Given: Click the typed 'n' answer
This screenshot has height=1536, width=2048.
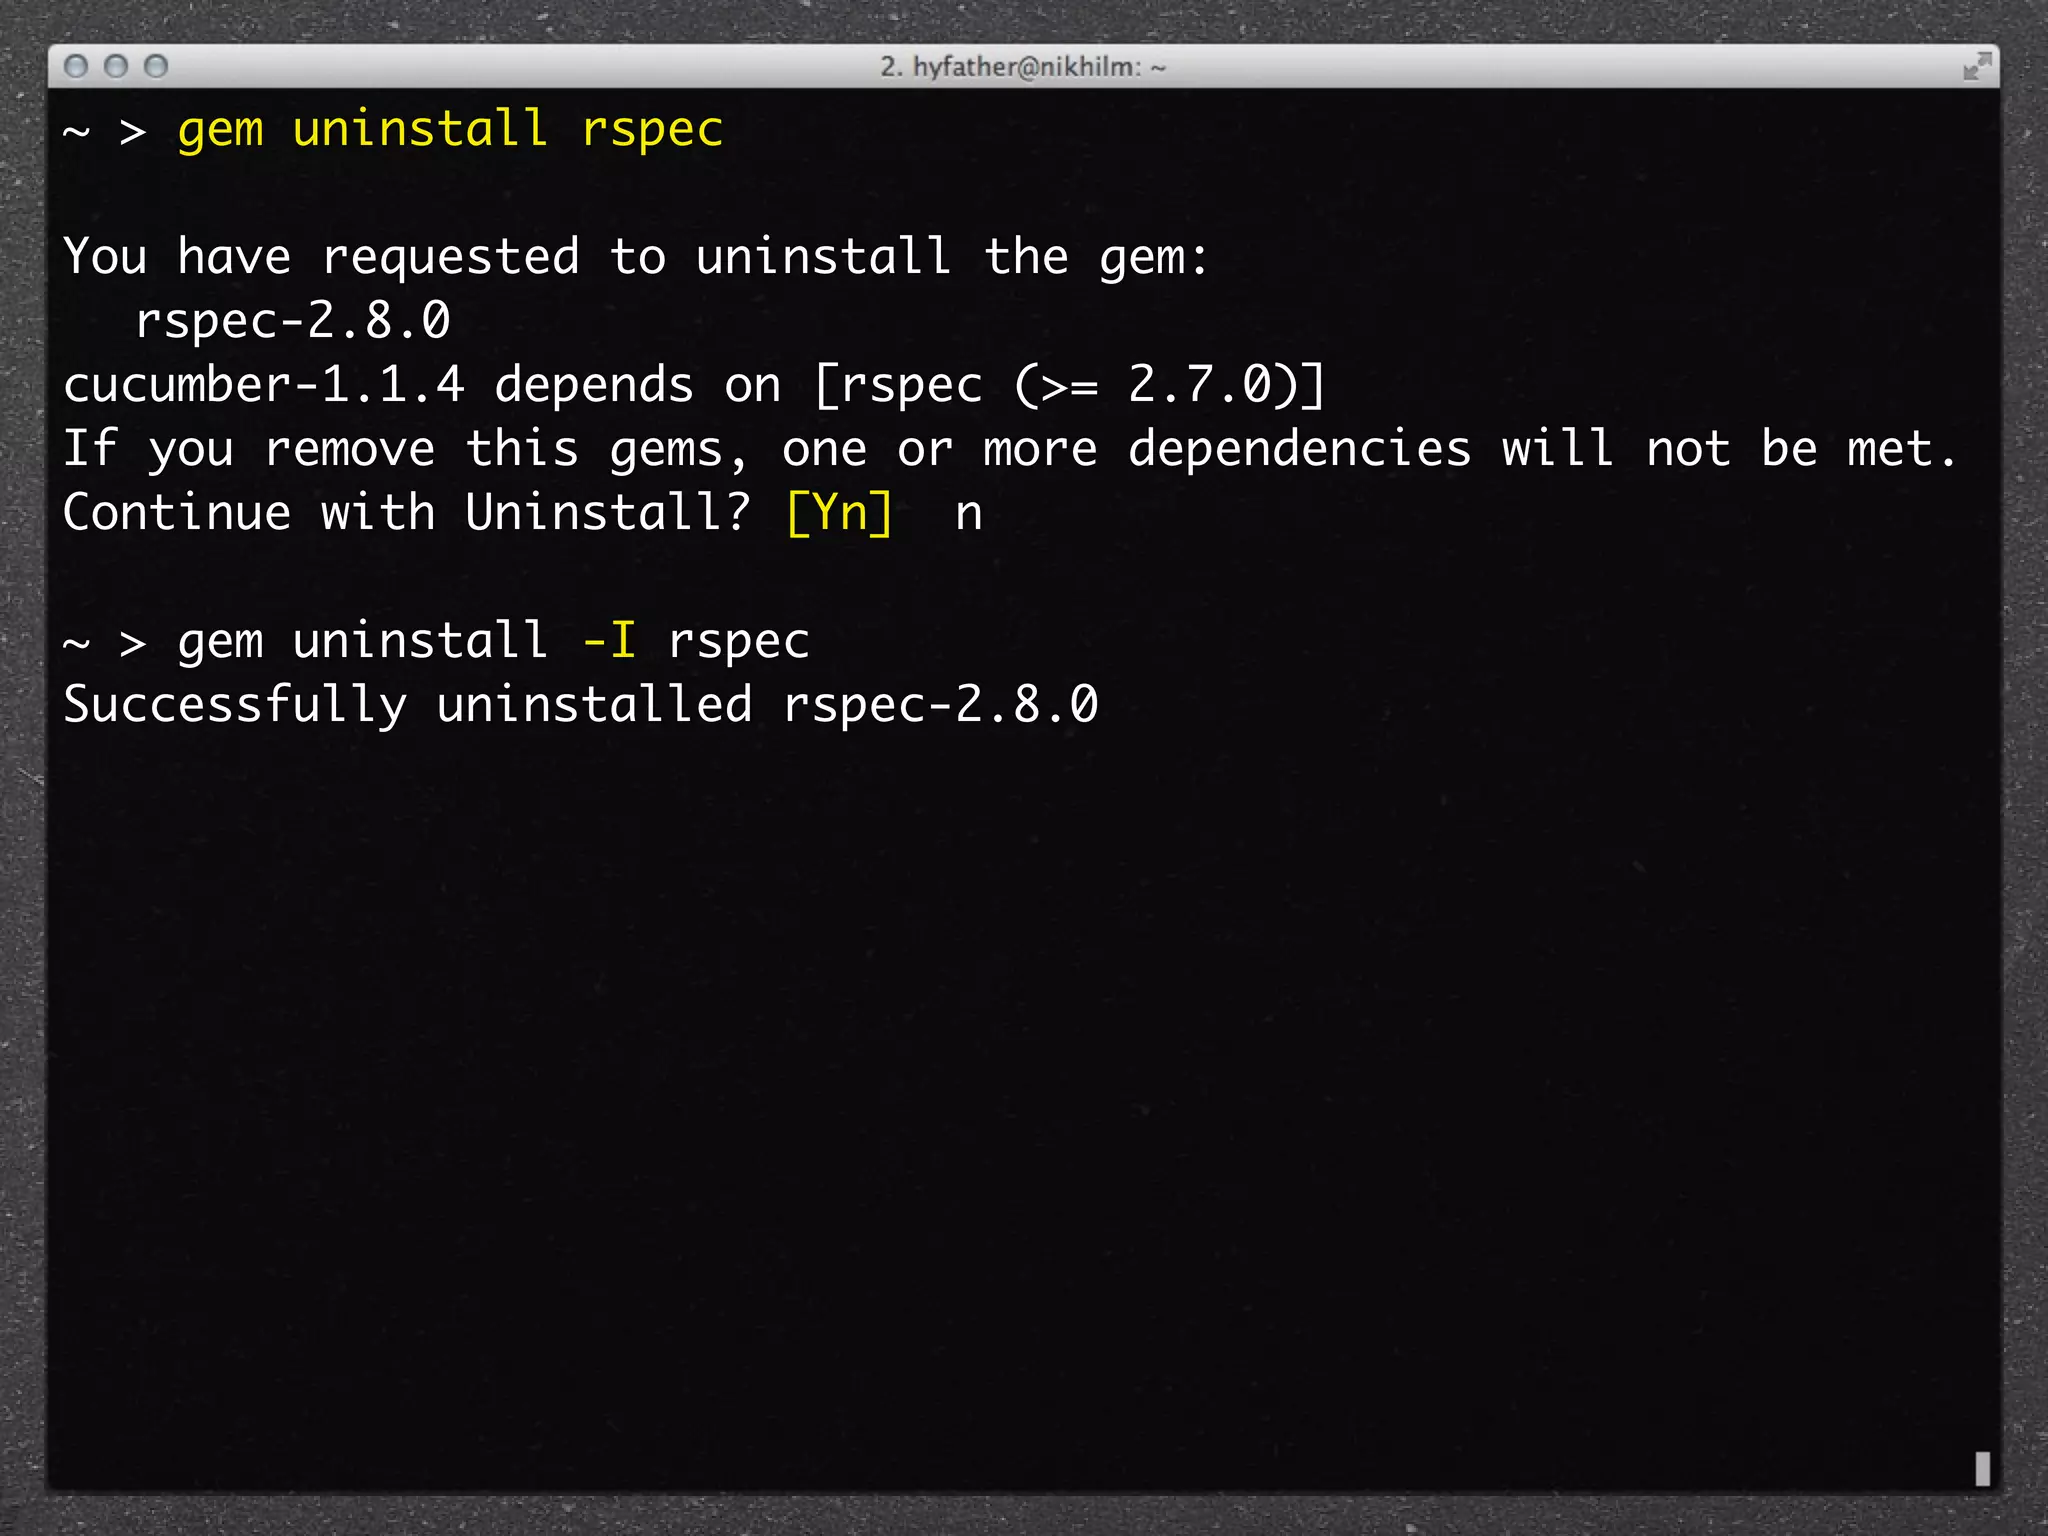Looking at the screenshot, I should pos(969,516).
